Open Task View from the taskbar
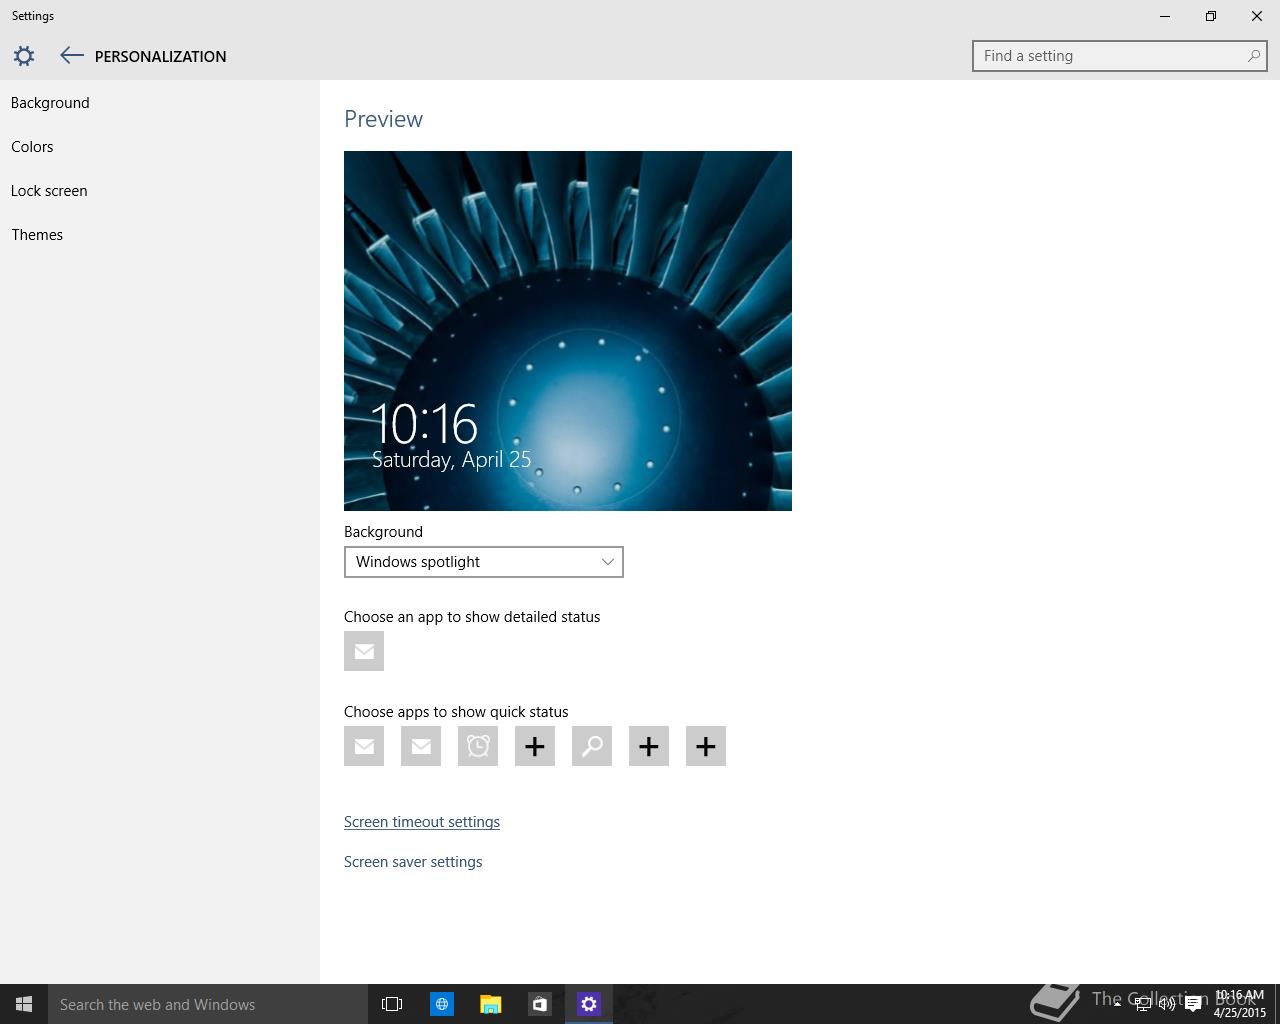This screenshot has width=1280, height=1024. click(x=392, y=1004)
